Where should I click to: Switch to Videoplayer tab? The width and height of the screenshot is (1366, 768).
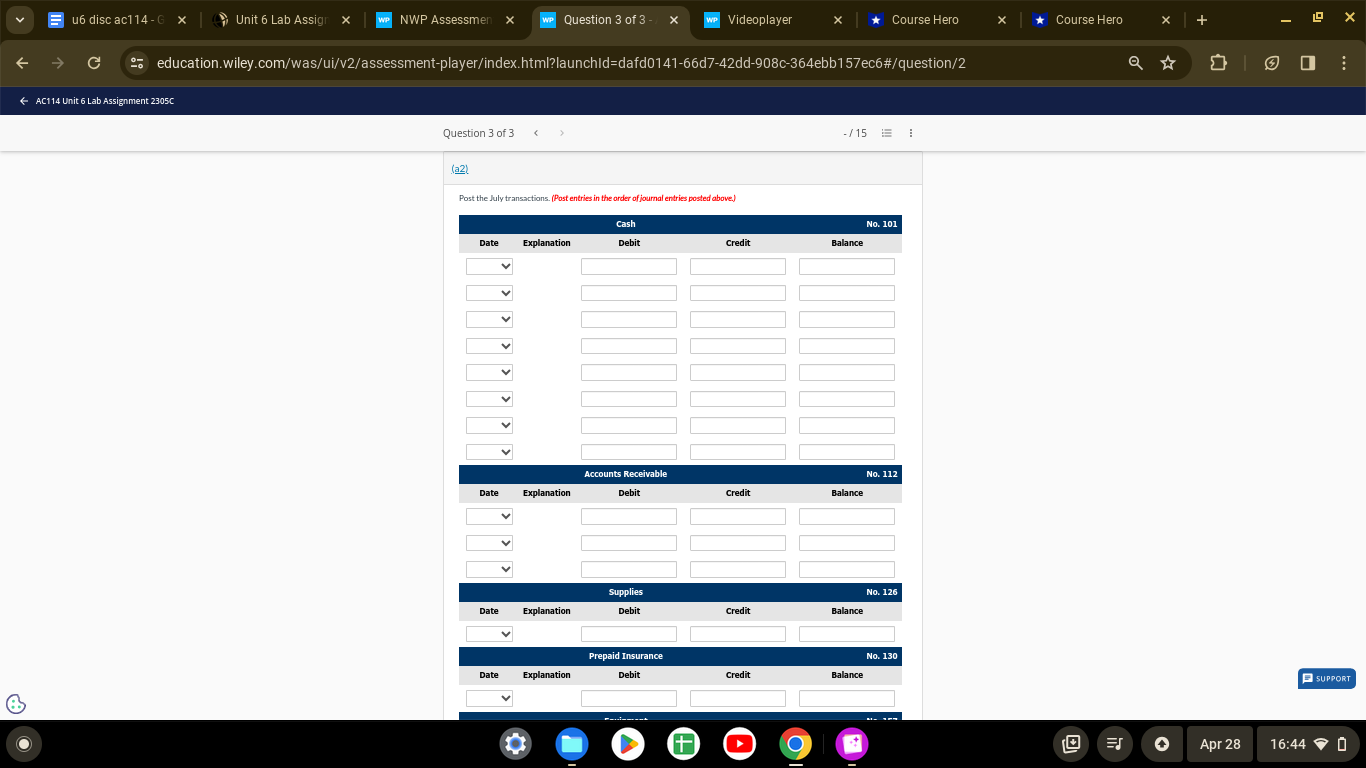coord(772,20)
